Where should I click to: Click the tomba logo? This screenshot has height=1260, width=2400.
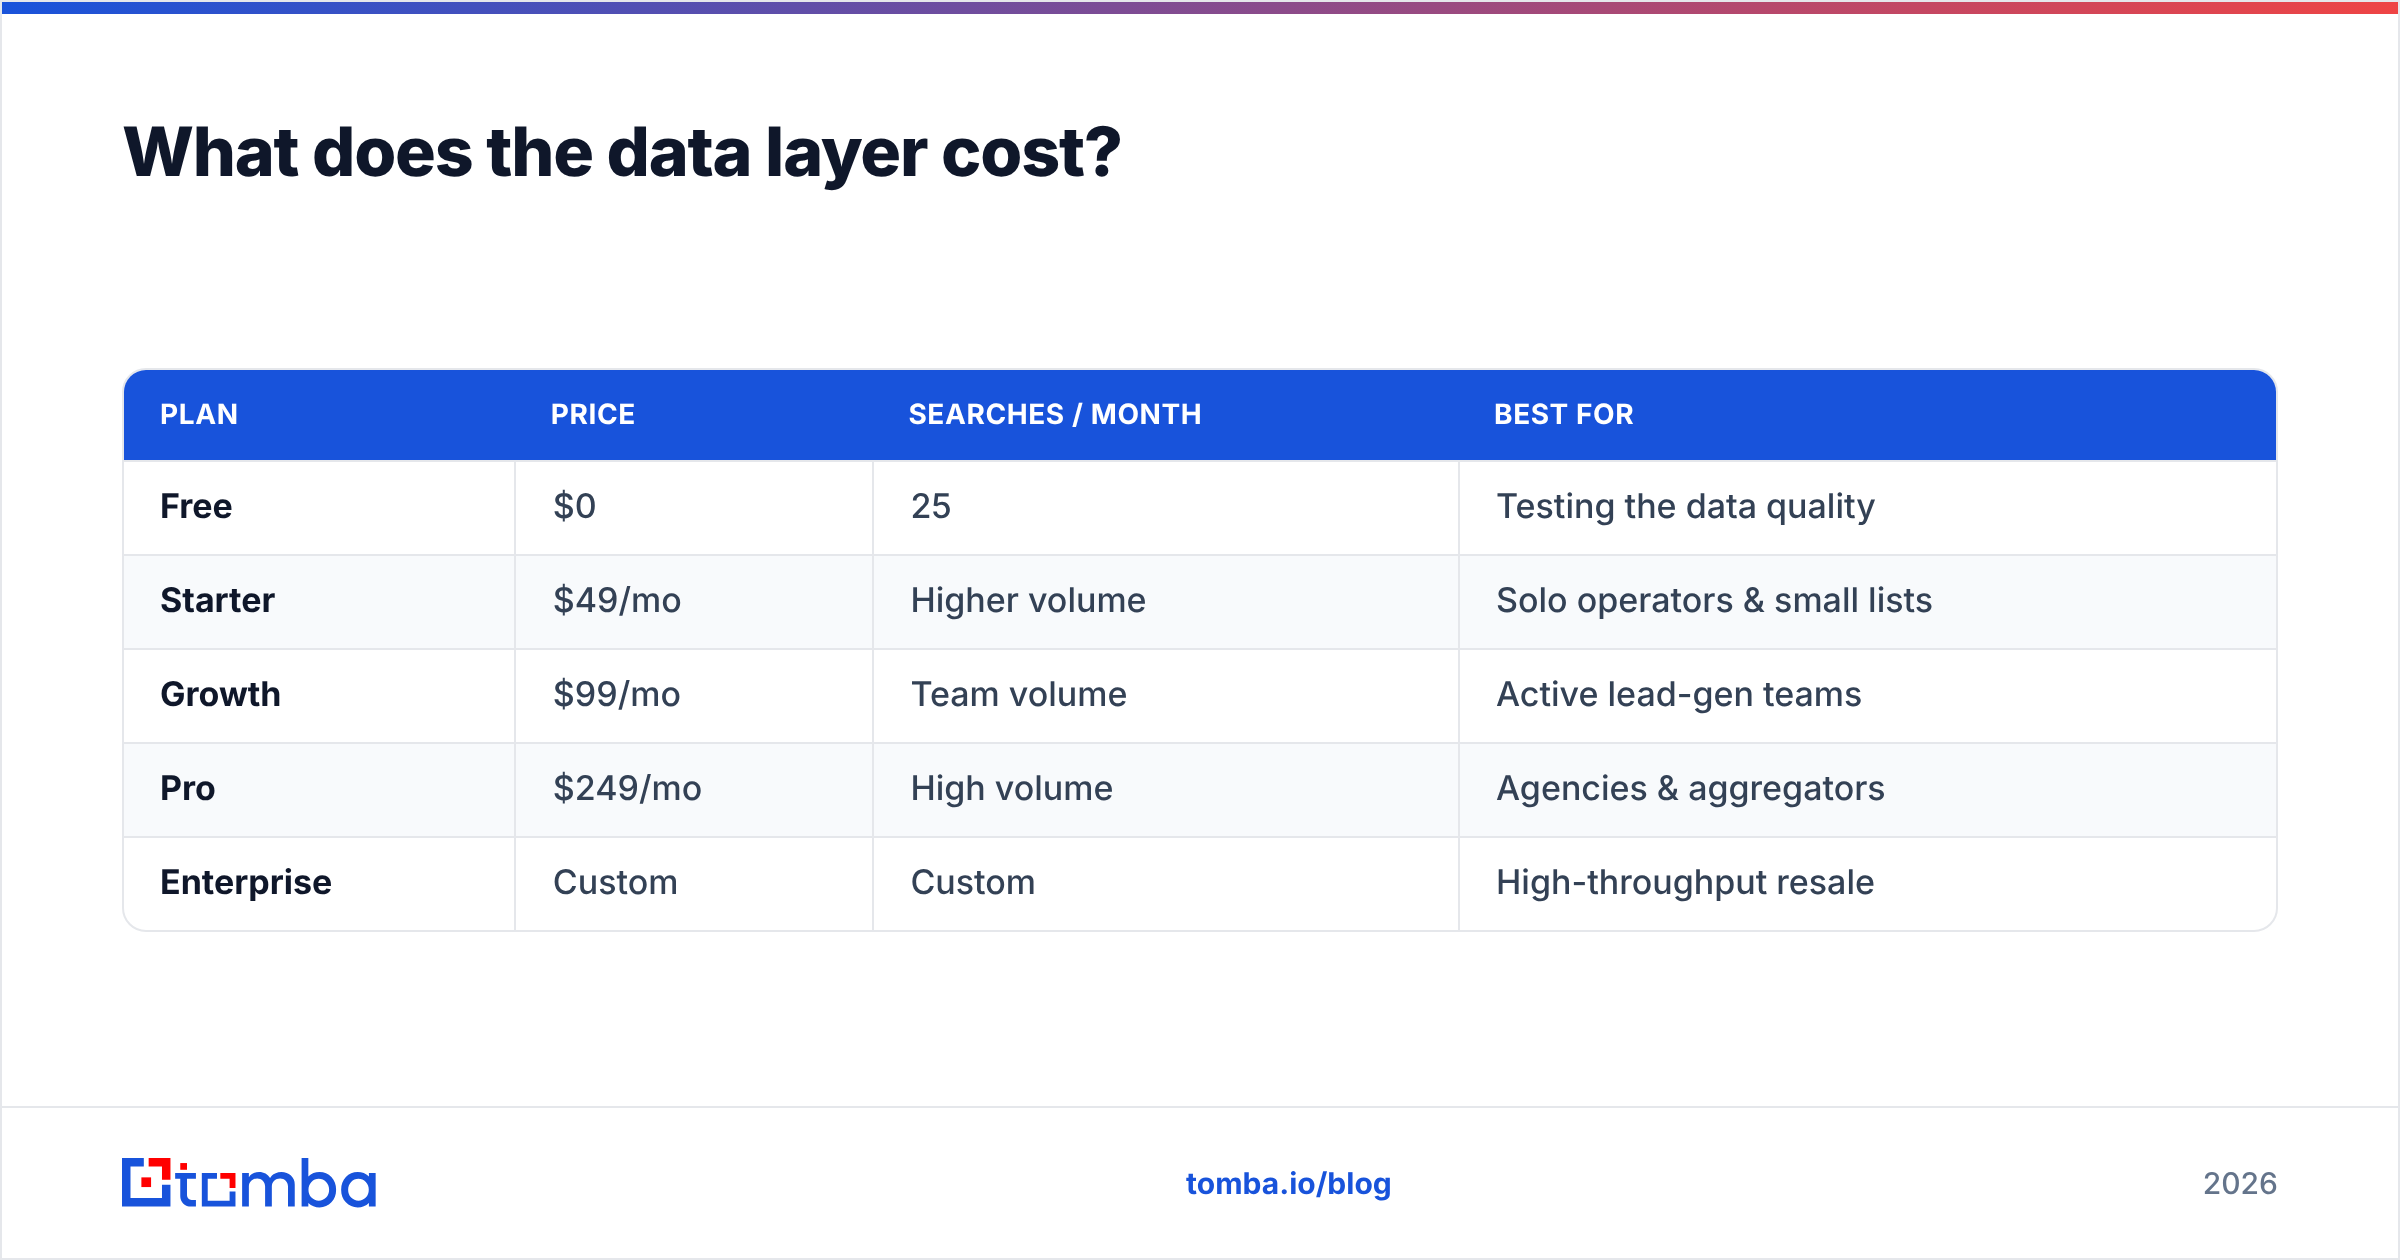tap(249, 1183)
